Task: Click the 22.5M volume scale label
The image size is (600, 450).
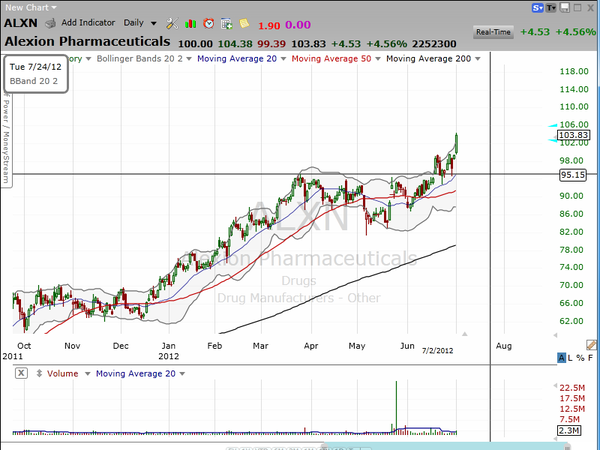Action: click(572, 388)
